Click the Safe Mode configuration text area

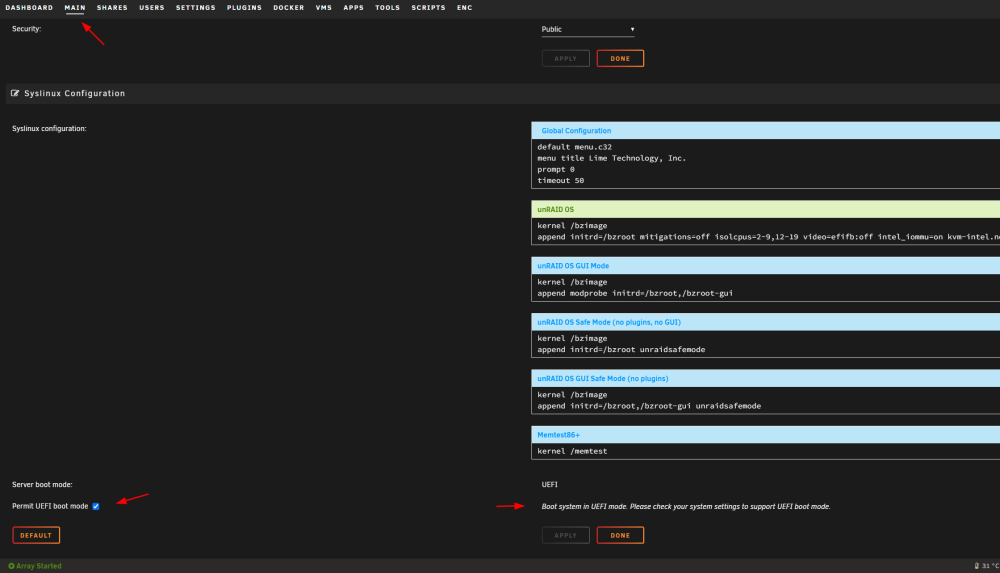765,344
